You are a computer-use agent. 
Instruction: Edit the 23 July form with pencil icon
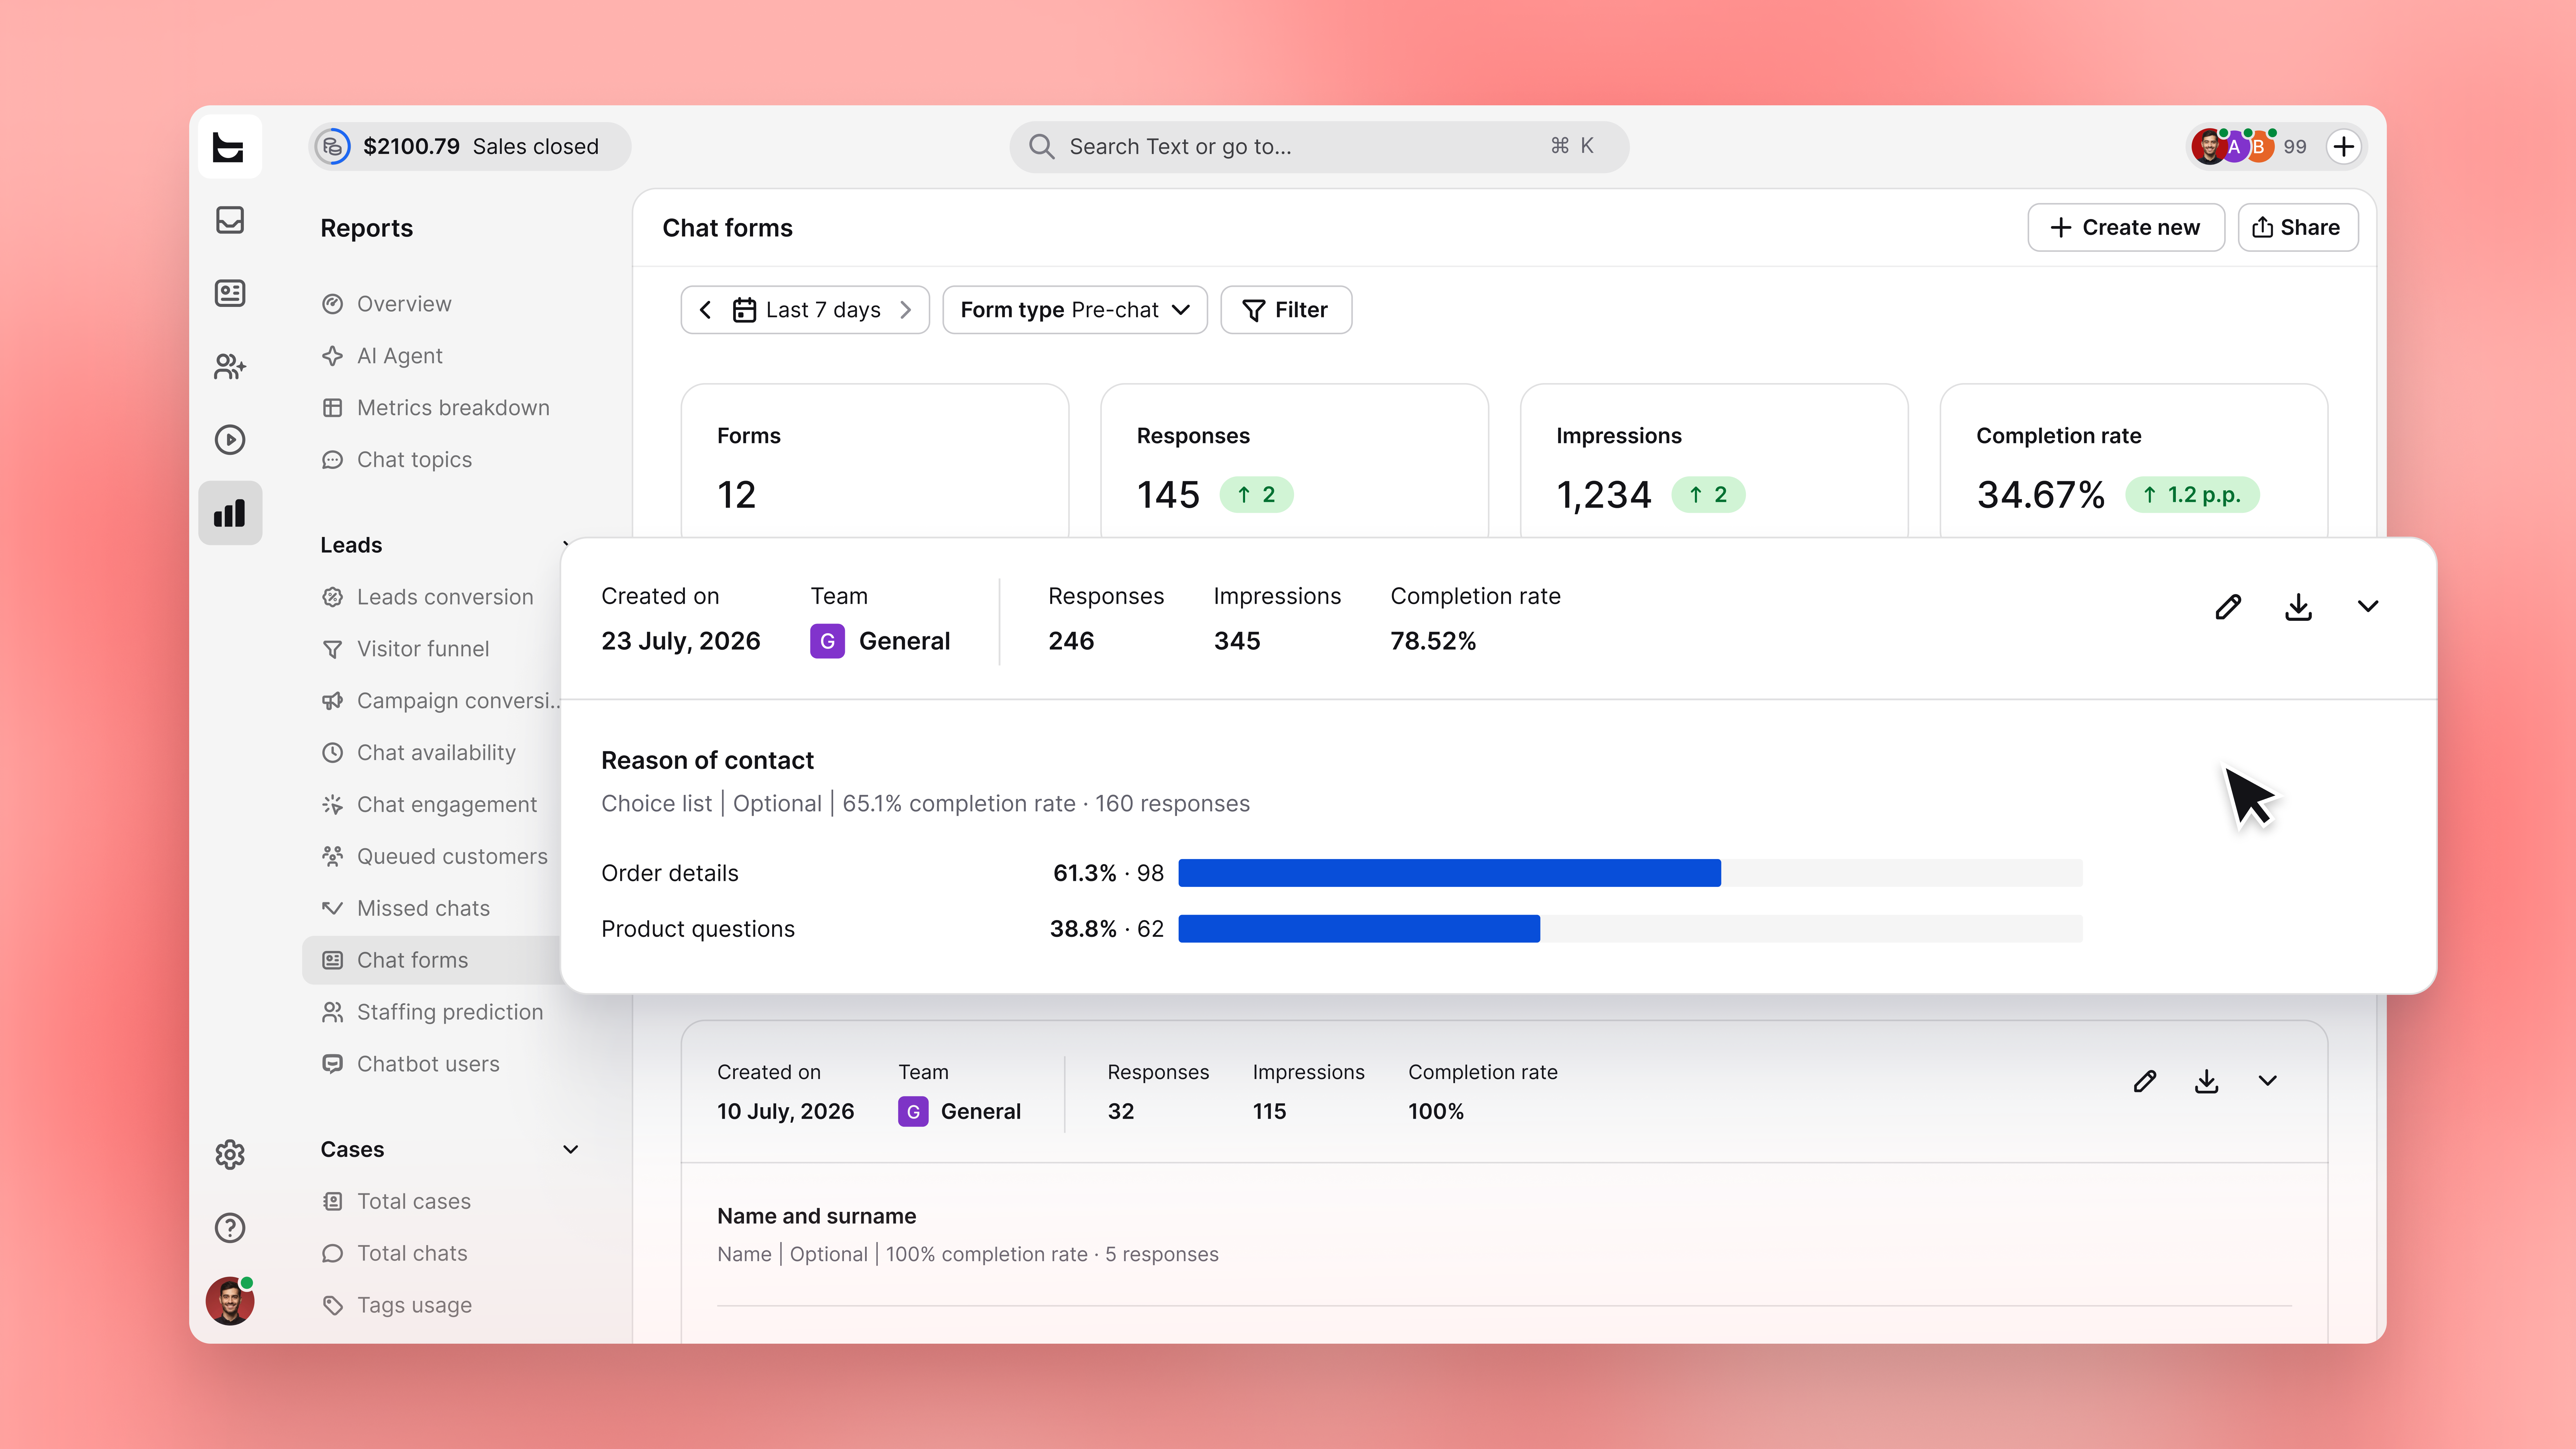click(2228, 607)
